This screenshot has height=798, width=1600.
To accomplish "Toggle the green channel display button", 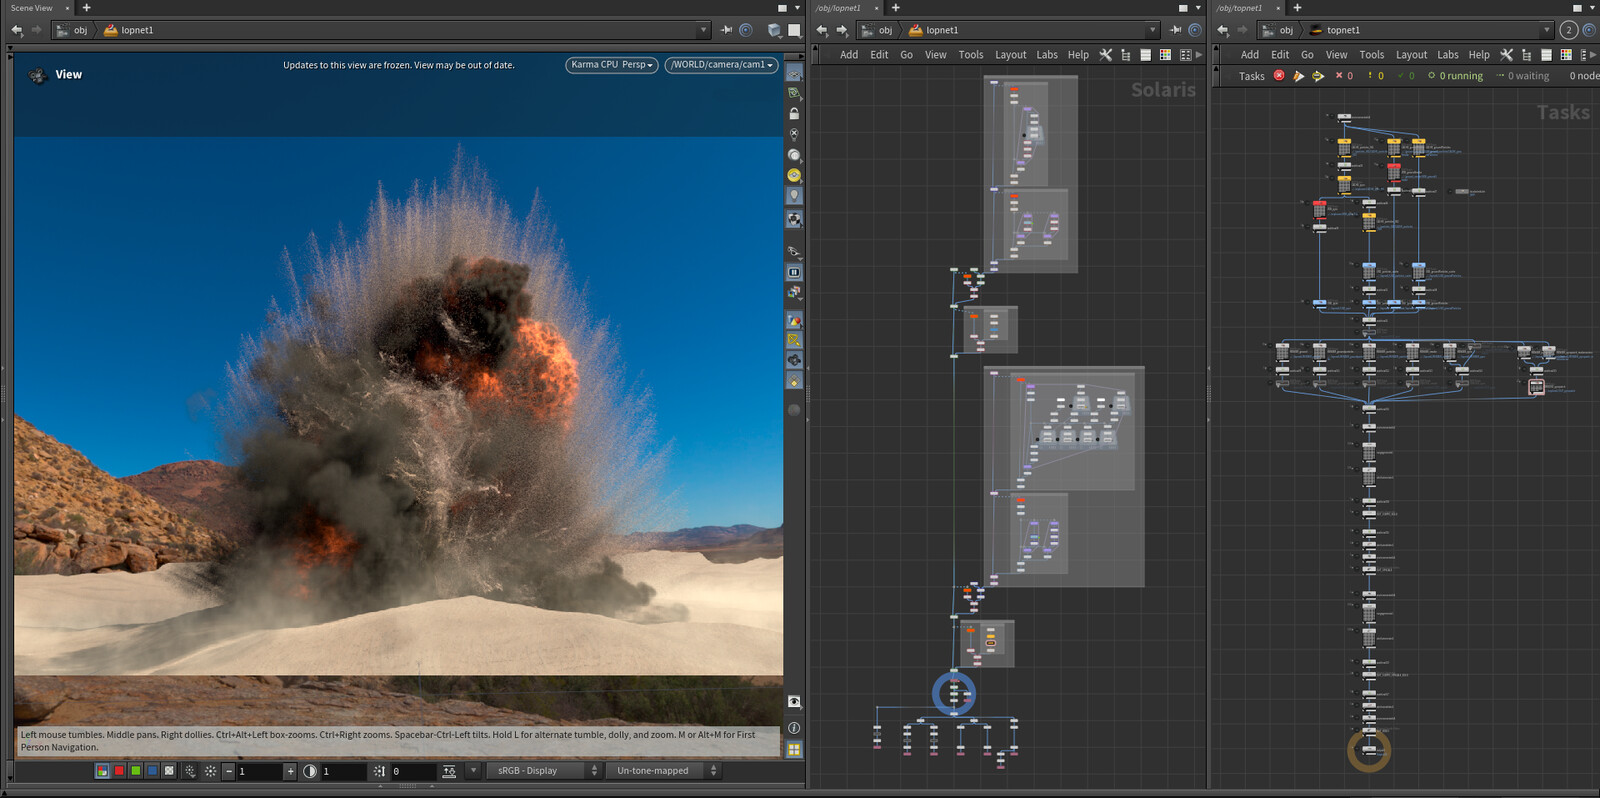I will click(x=136, y=771).
